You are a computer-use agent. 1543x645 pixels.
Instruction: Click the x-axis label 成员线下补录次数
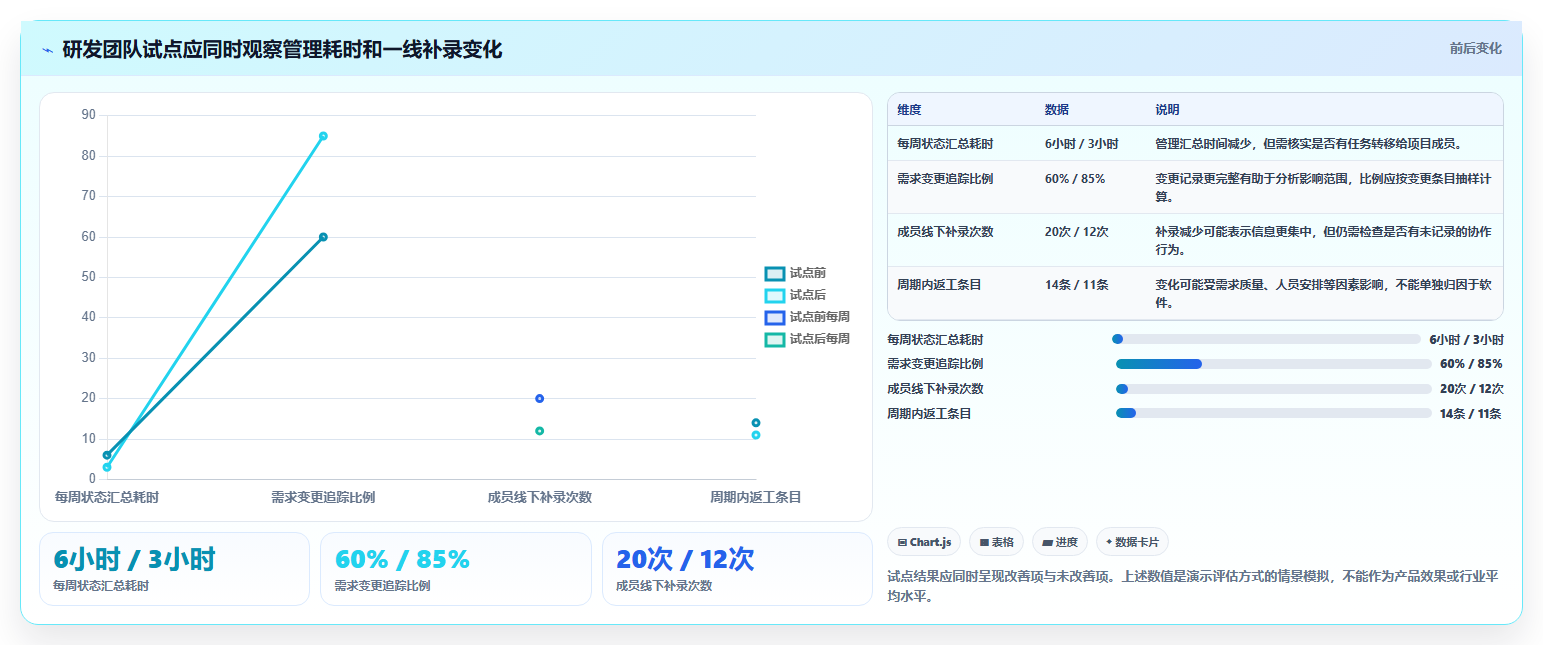540,497
